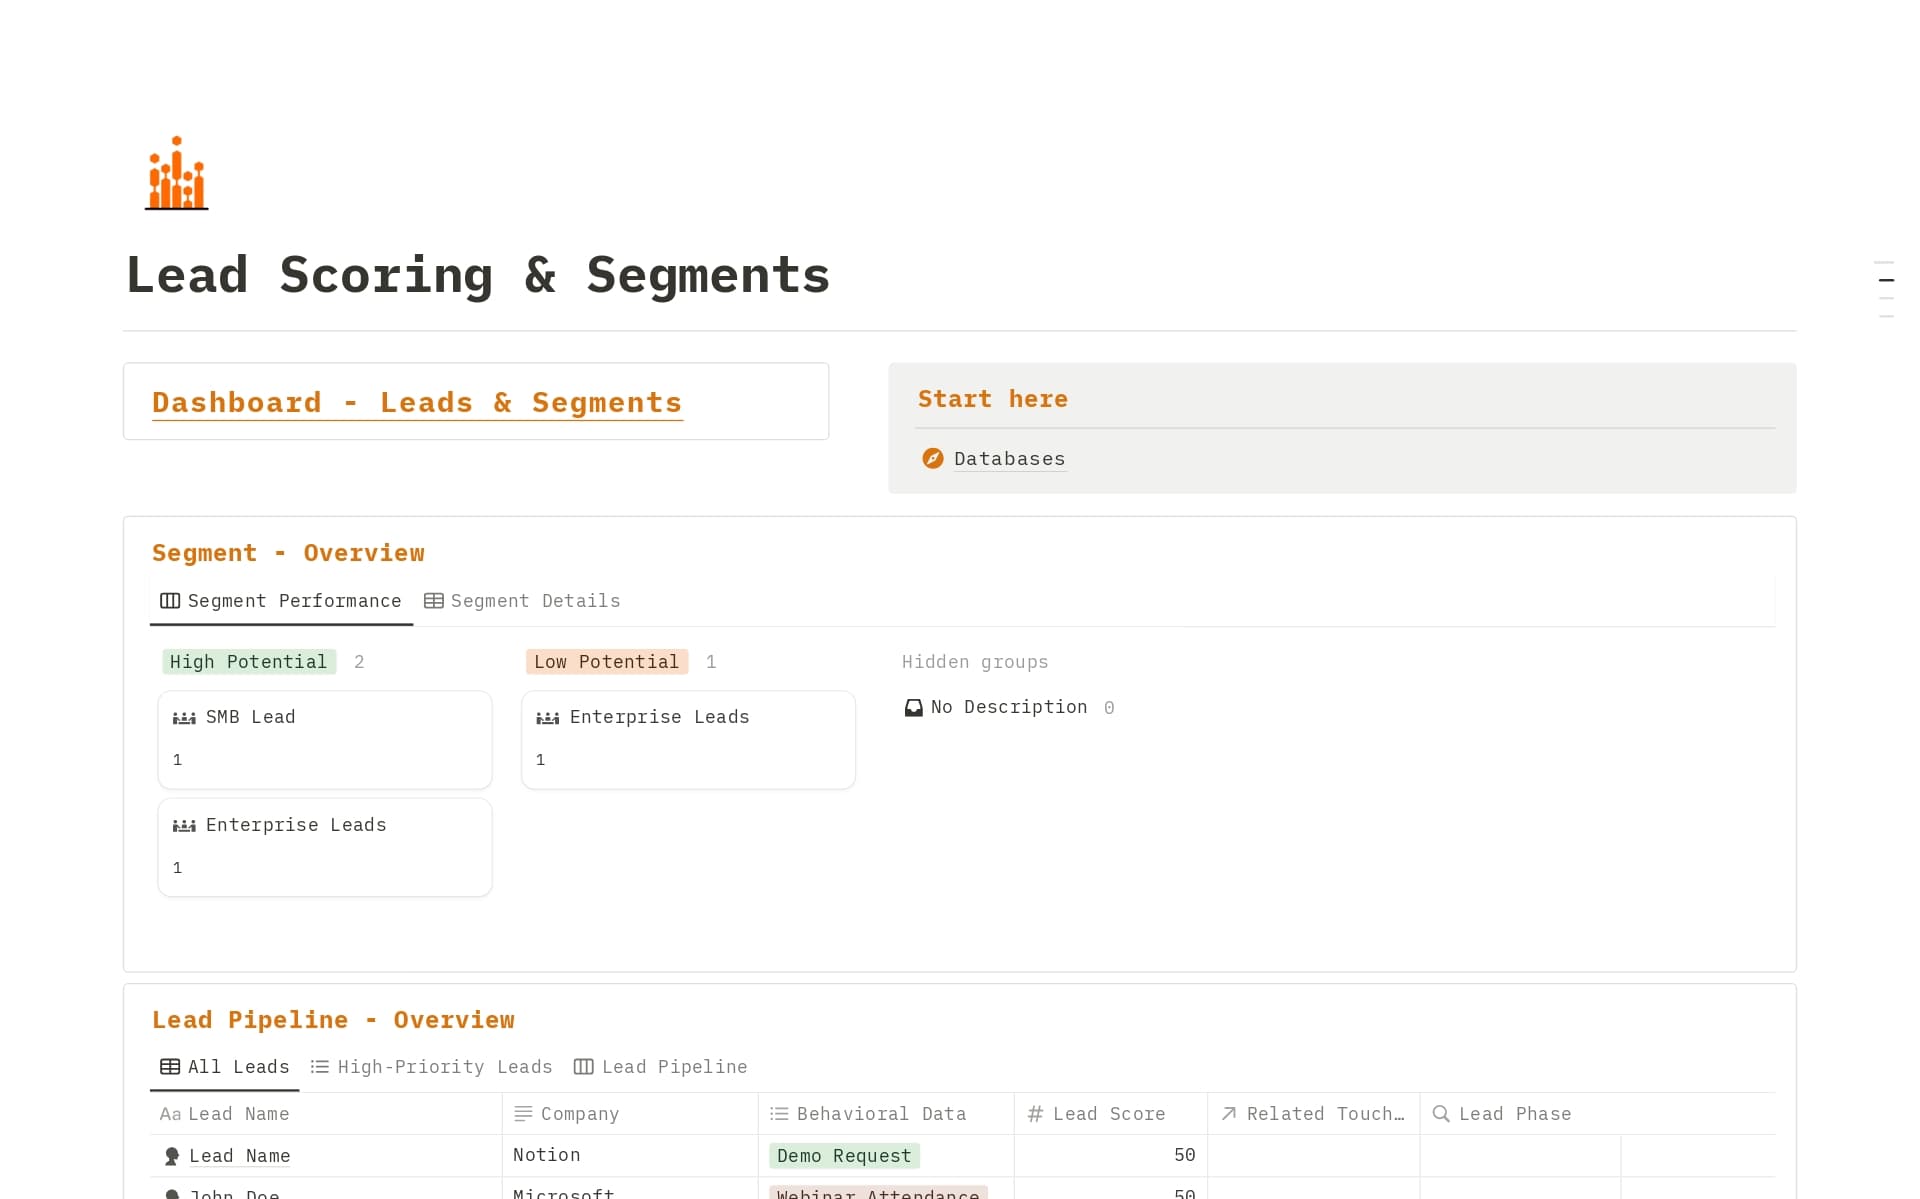The image size is (1920, 1199).
Task: Open the Lead Score column header menu
Action: [x=1111, y=1114]
